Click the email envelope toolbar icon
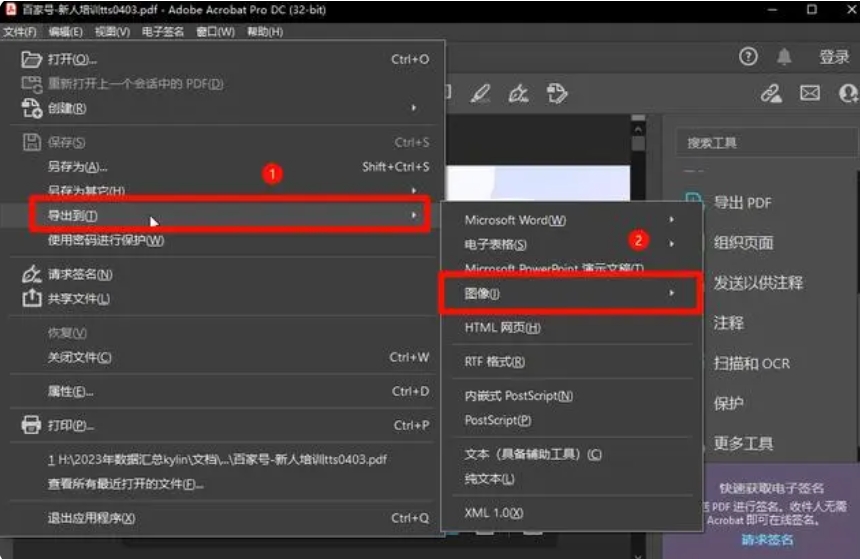The width and height of the screenshot is (860, 559). [x=810, y=93]
